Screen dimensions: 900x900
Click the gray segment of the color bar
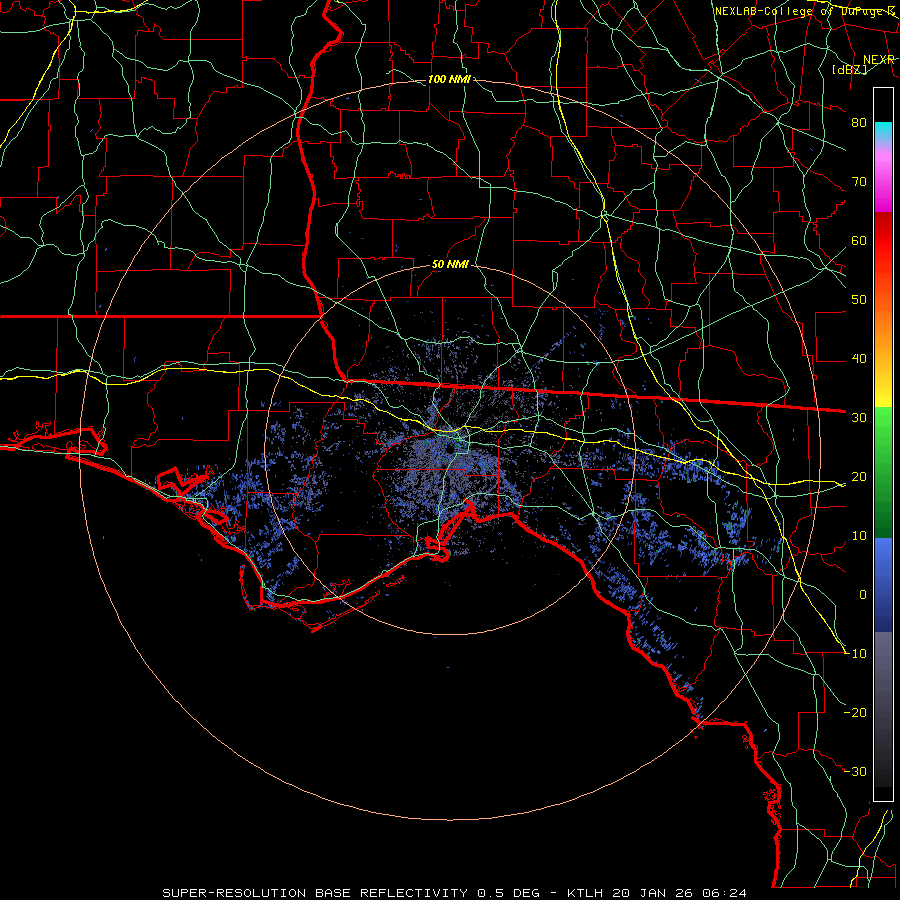pyautogui.click(x=883, y=709)
